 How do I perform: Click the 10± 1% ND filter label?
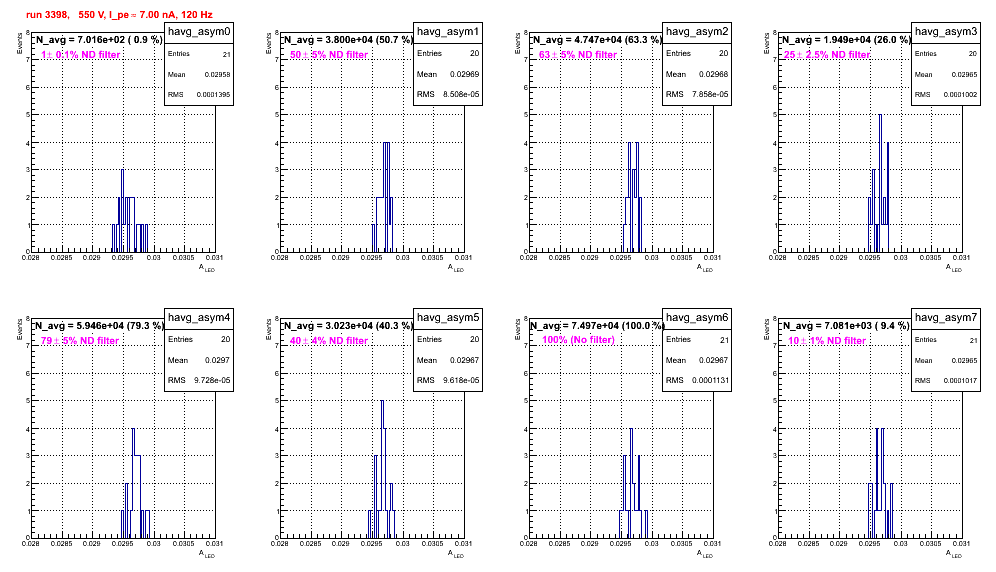(827, 341)
